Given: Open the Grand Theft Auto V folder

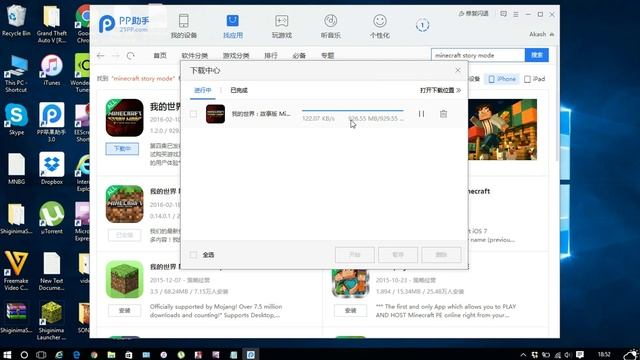Looking at the screenshot, I should pos(51,24).
